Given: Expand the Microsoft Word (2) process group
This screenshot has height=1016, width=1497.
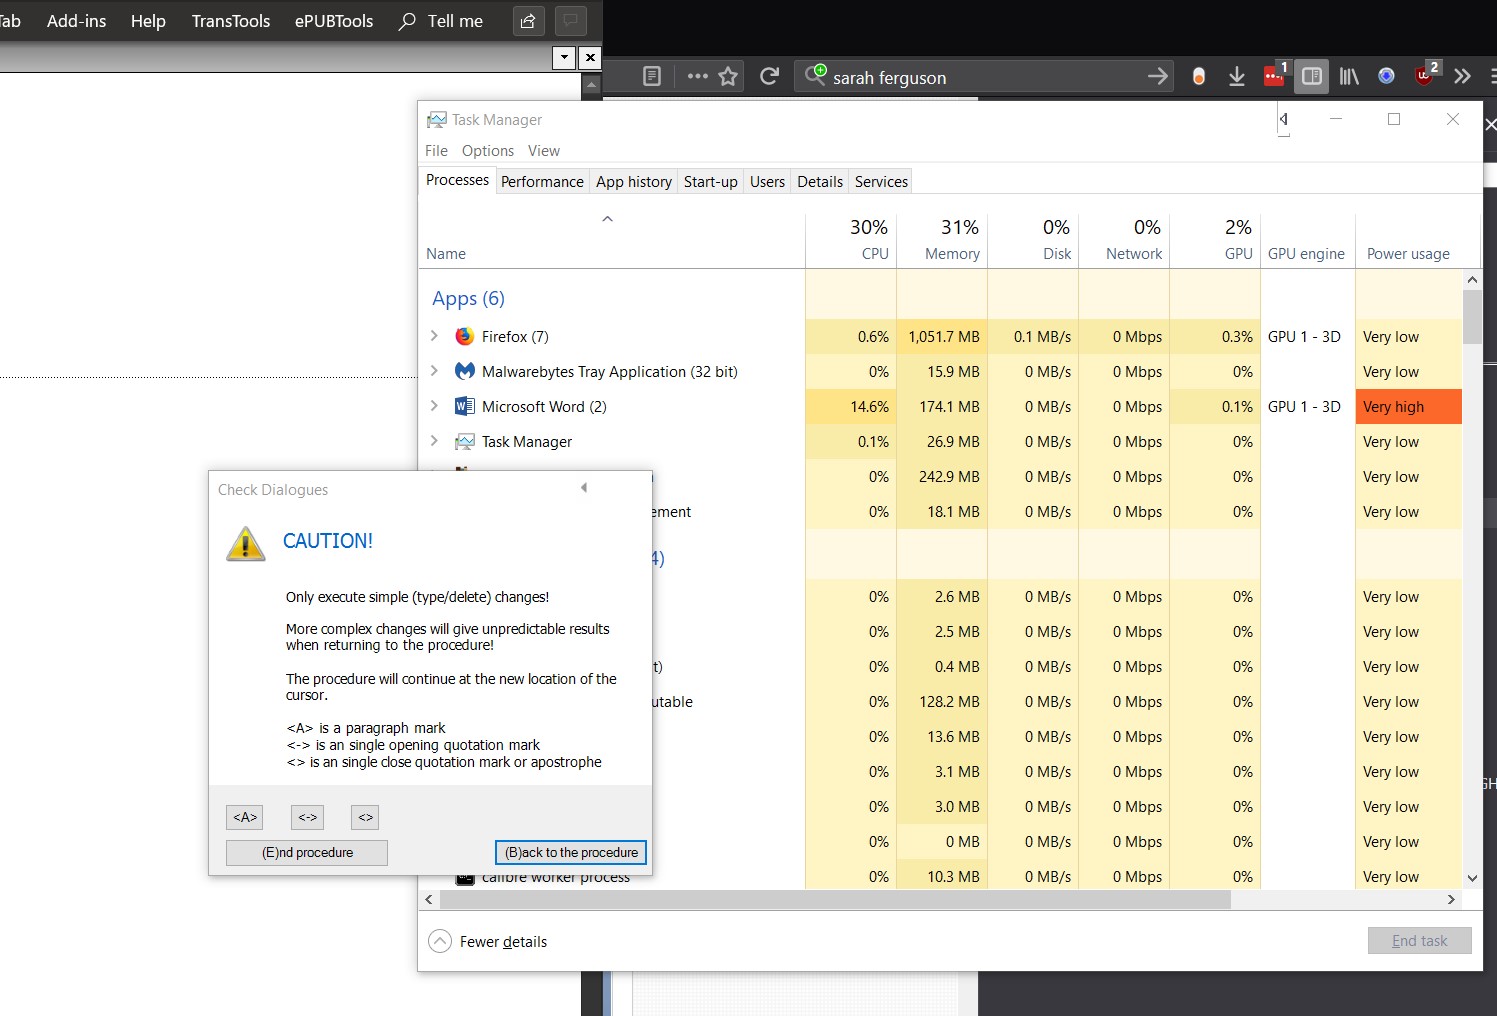Looking at the screenshot, I should click(x=434, y=407).
